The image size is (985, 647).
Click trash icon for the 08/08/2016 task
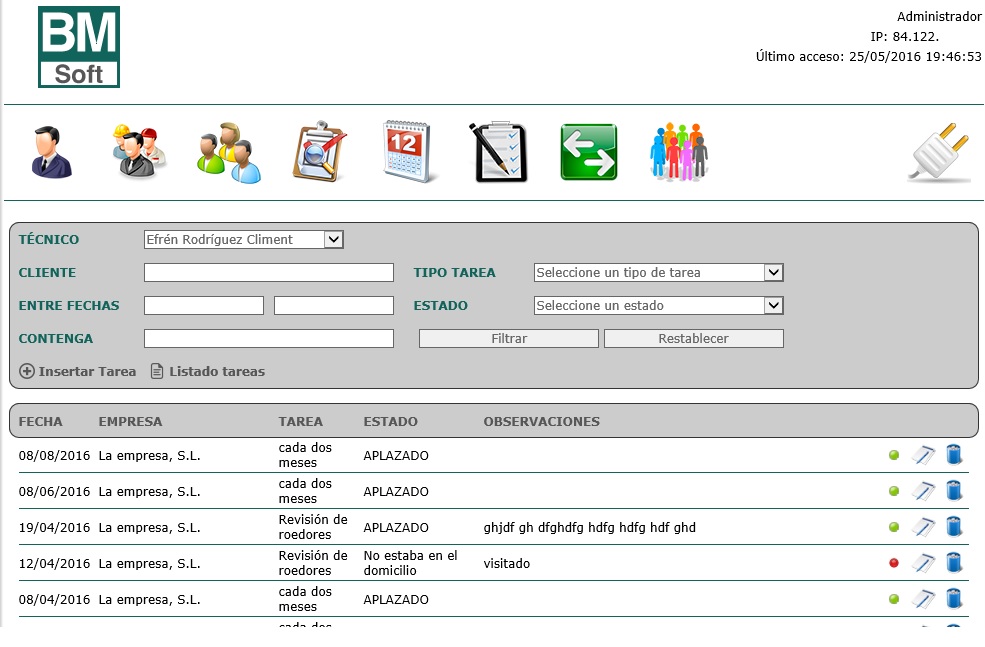pos(954,455)
